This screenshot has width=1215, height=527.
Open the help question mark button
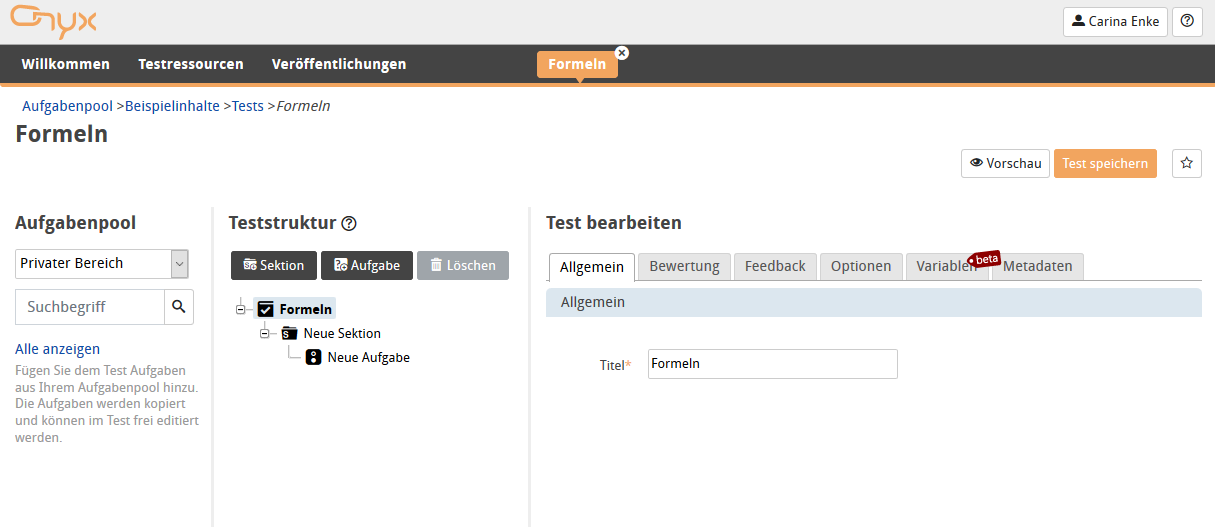(x=1187, y=21)
